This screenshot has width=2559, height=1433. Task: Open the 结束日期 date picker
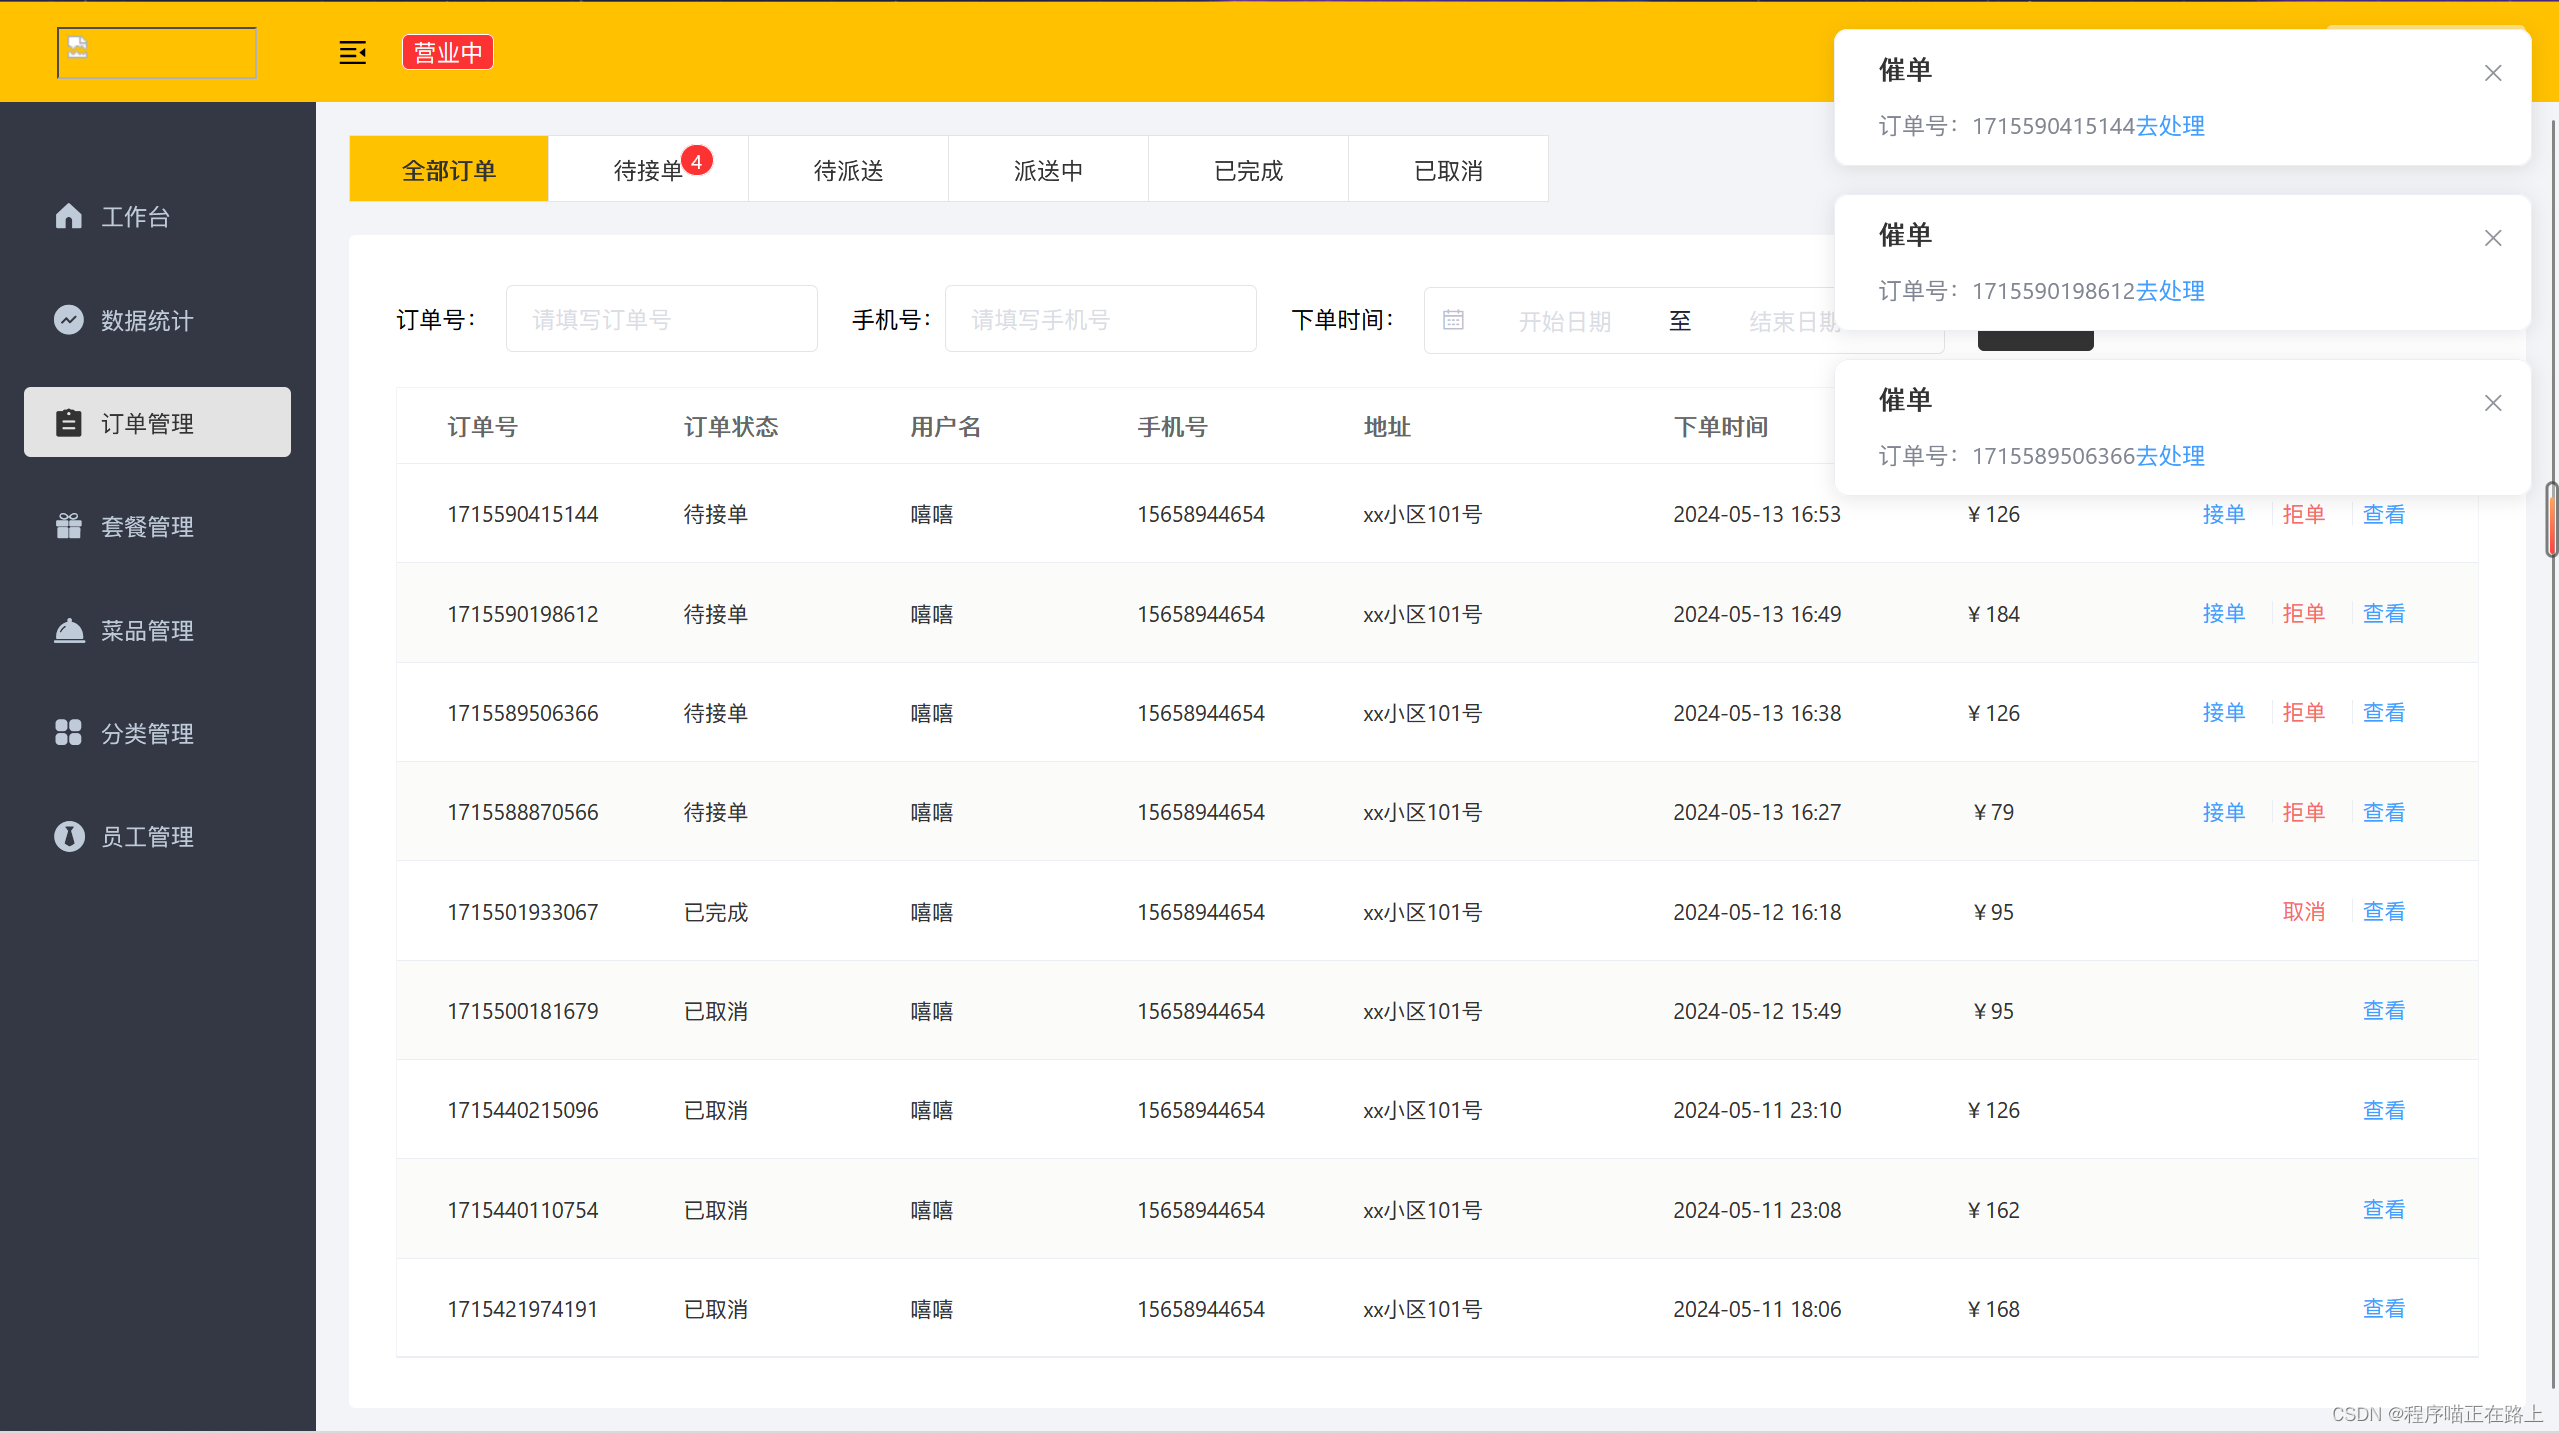coord(1790,320)
